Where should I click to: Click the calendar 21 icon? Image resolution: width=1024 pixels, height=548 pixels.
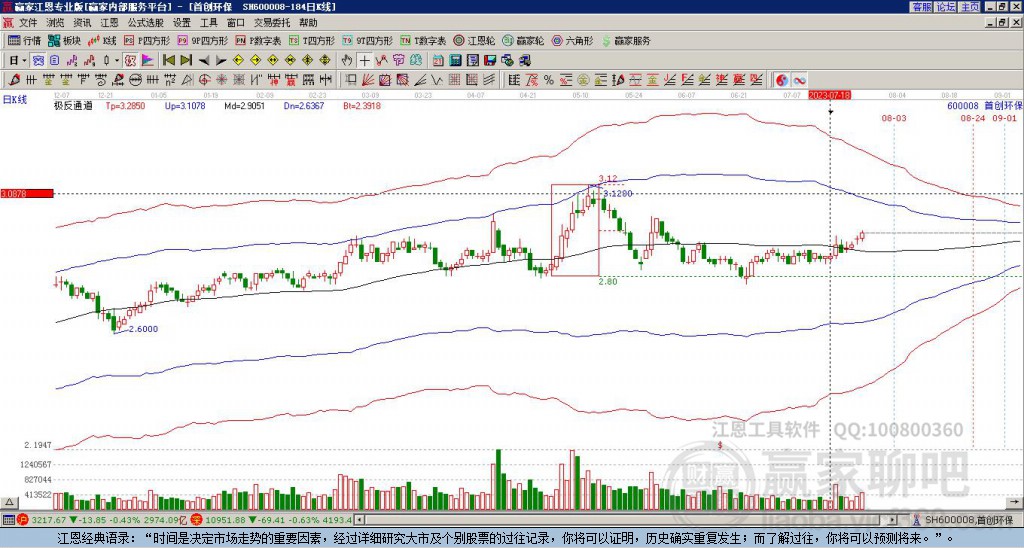coord(438,61)
